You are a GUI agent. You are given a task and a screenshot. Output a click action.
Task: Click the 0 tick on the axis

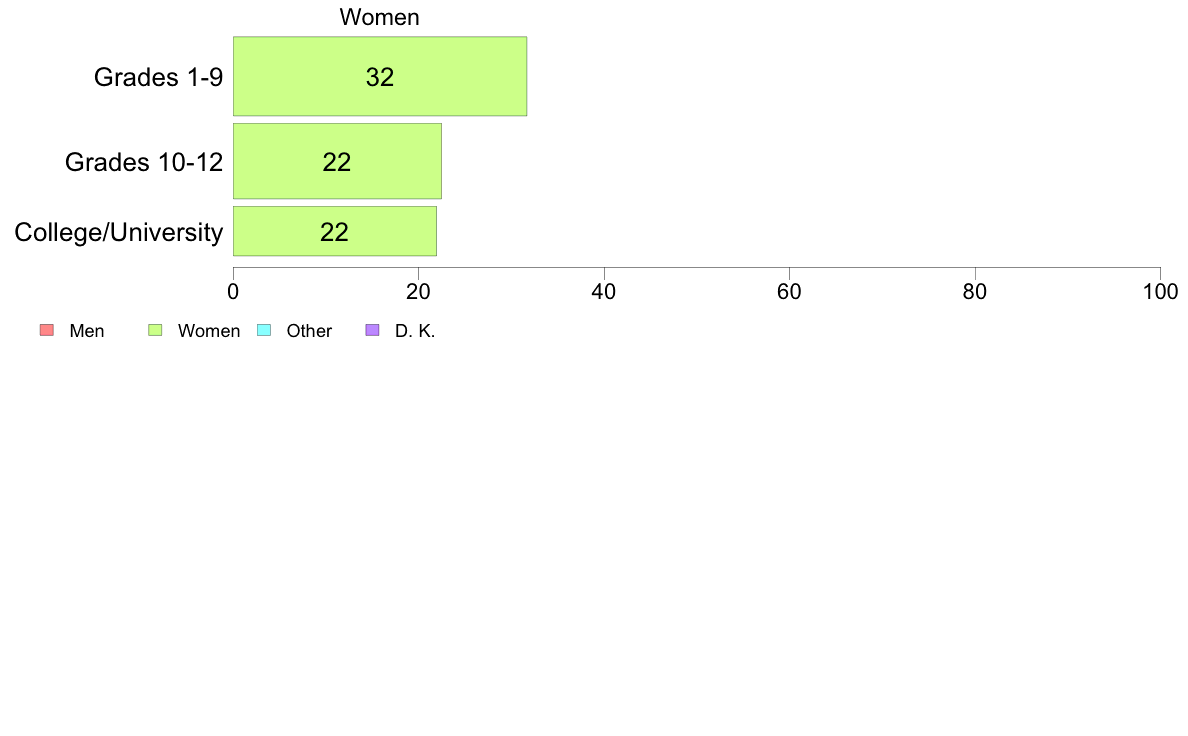click(233, 292)
